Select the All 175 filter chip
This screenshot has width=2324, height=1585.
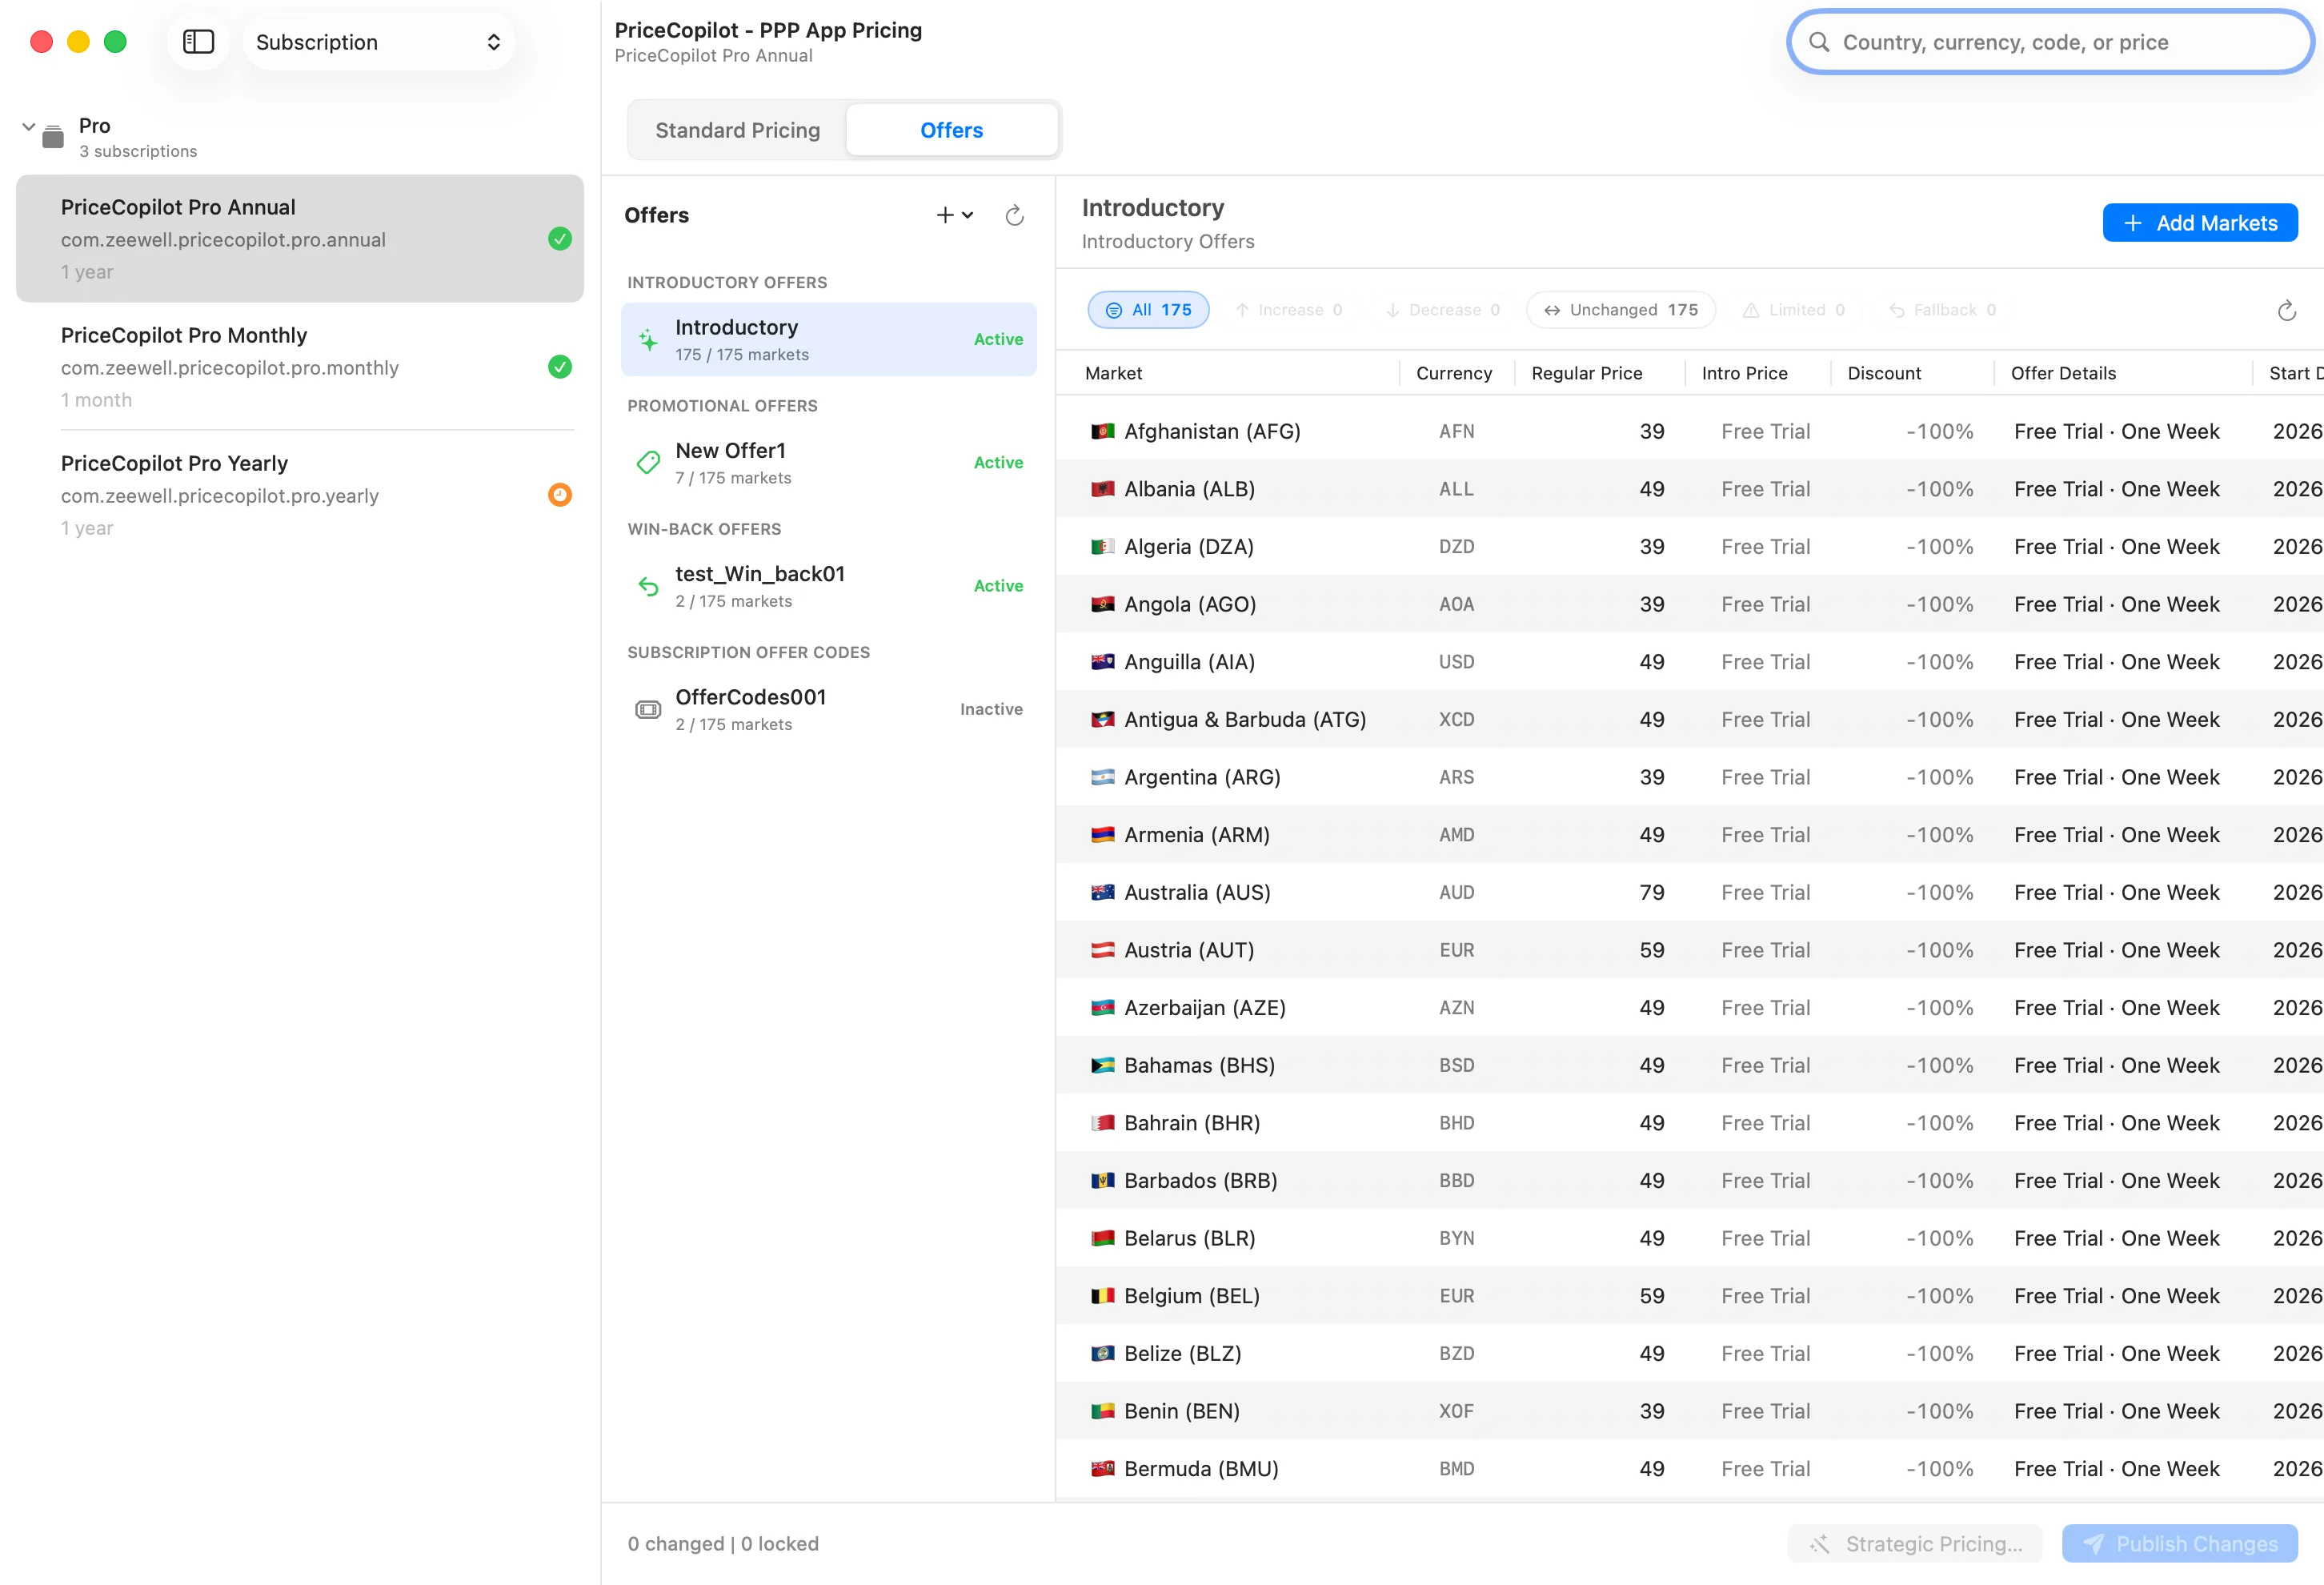pyautogui.click(x=1148, y=310)
